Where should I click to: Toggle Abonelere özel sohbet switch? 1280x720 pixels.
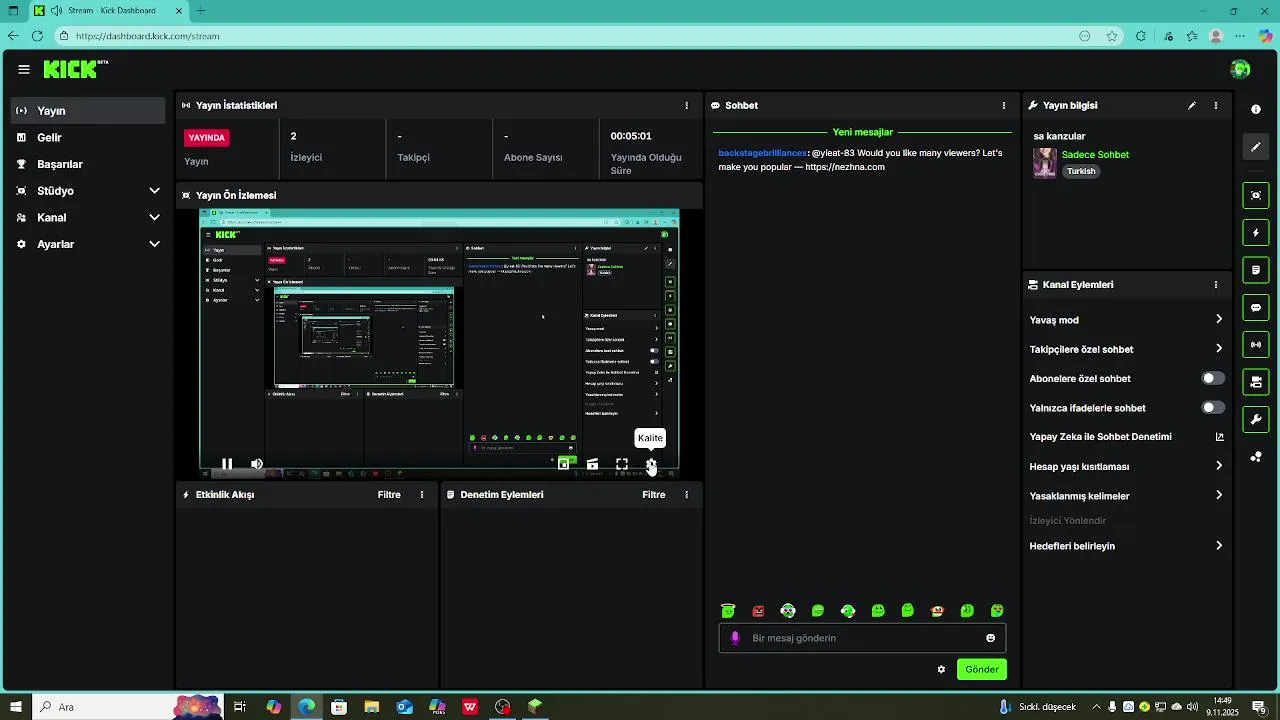click(x=1212, y=378)
